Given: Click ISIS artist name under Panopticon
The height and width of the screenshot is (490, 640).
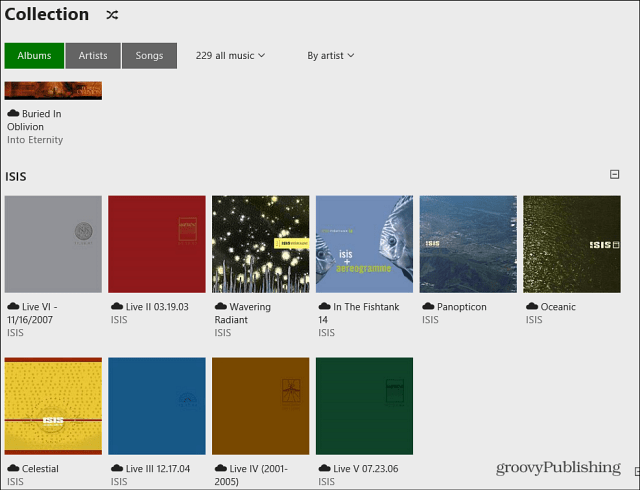Looking at the screenshot, I should (x=430, y=320).
